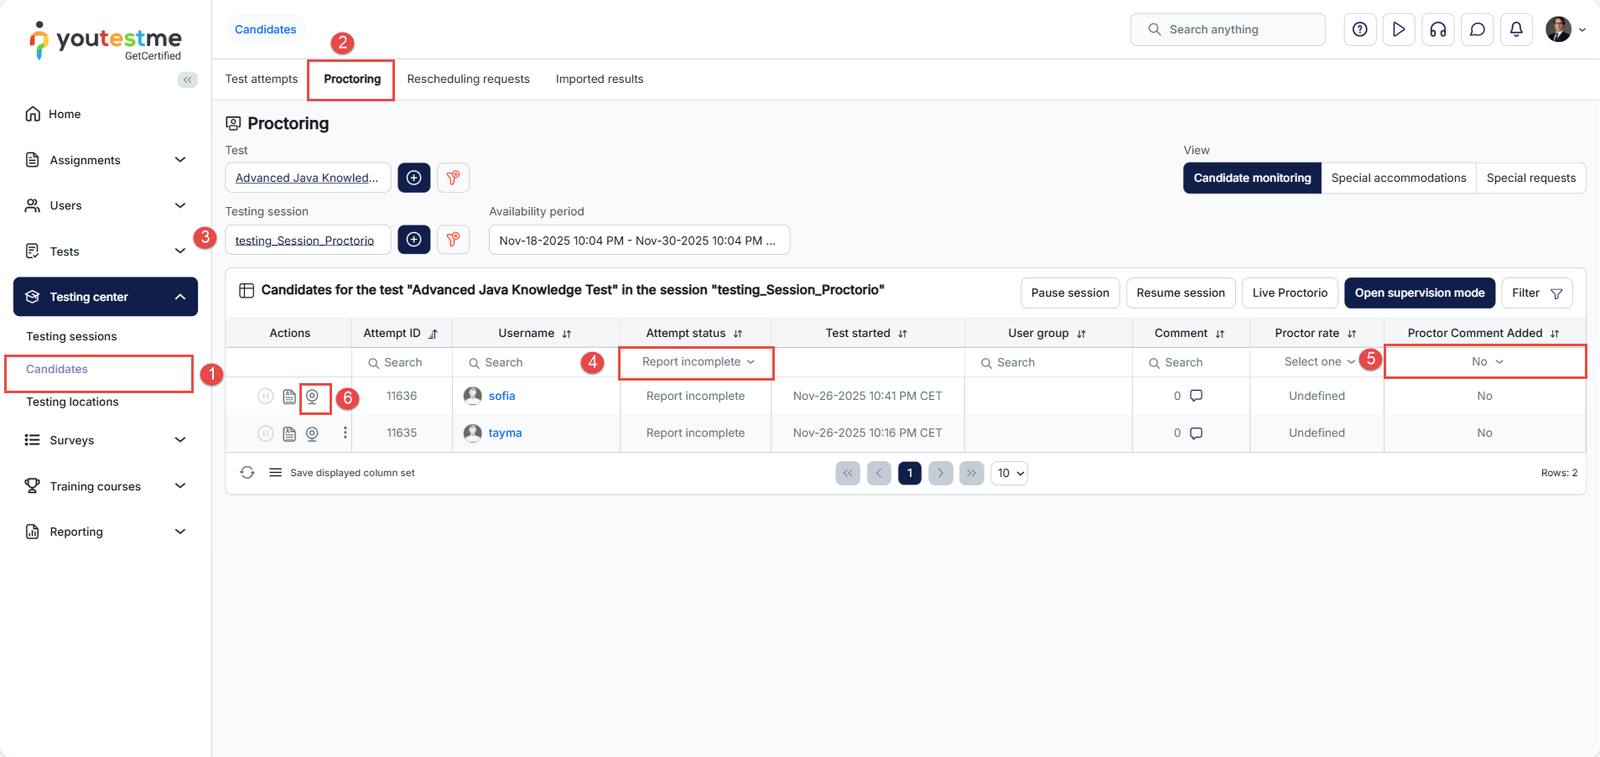1600x757 pixels.
Task: Open the Proctor rate Select one dropdown
Action: pos(1318,362)
